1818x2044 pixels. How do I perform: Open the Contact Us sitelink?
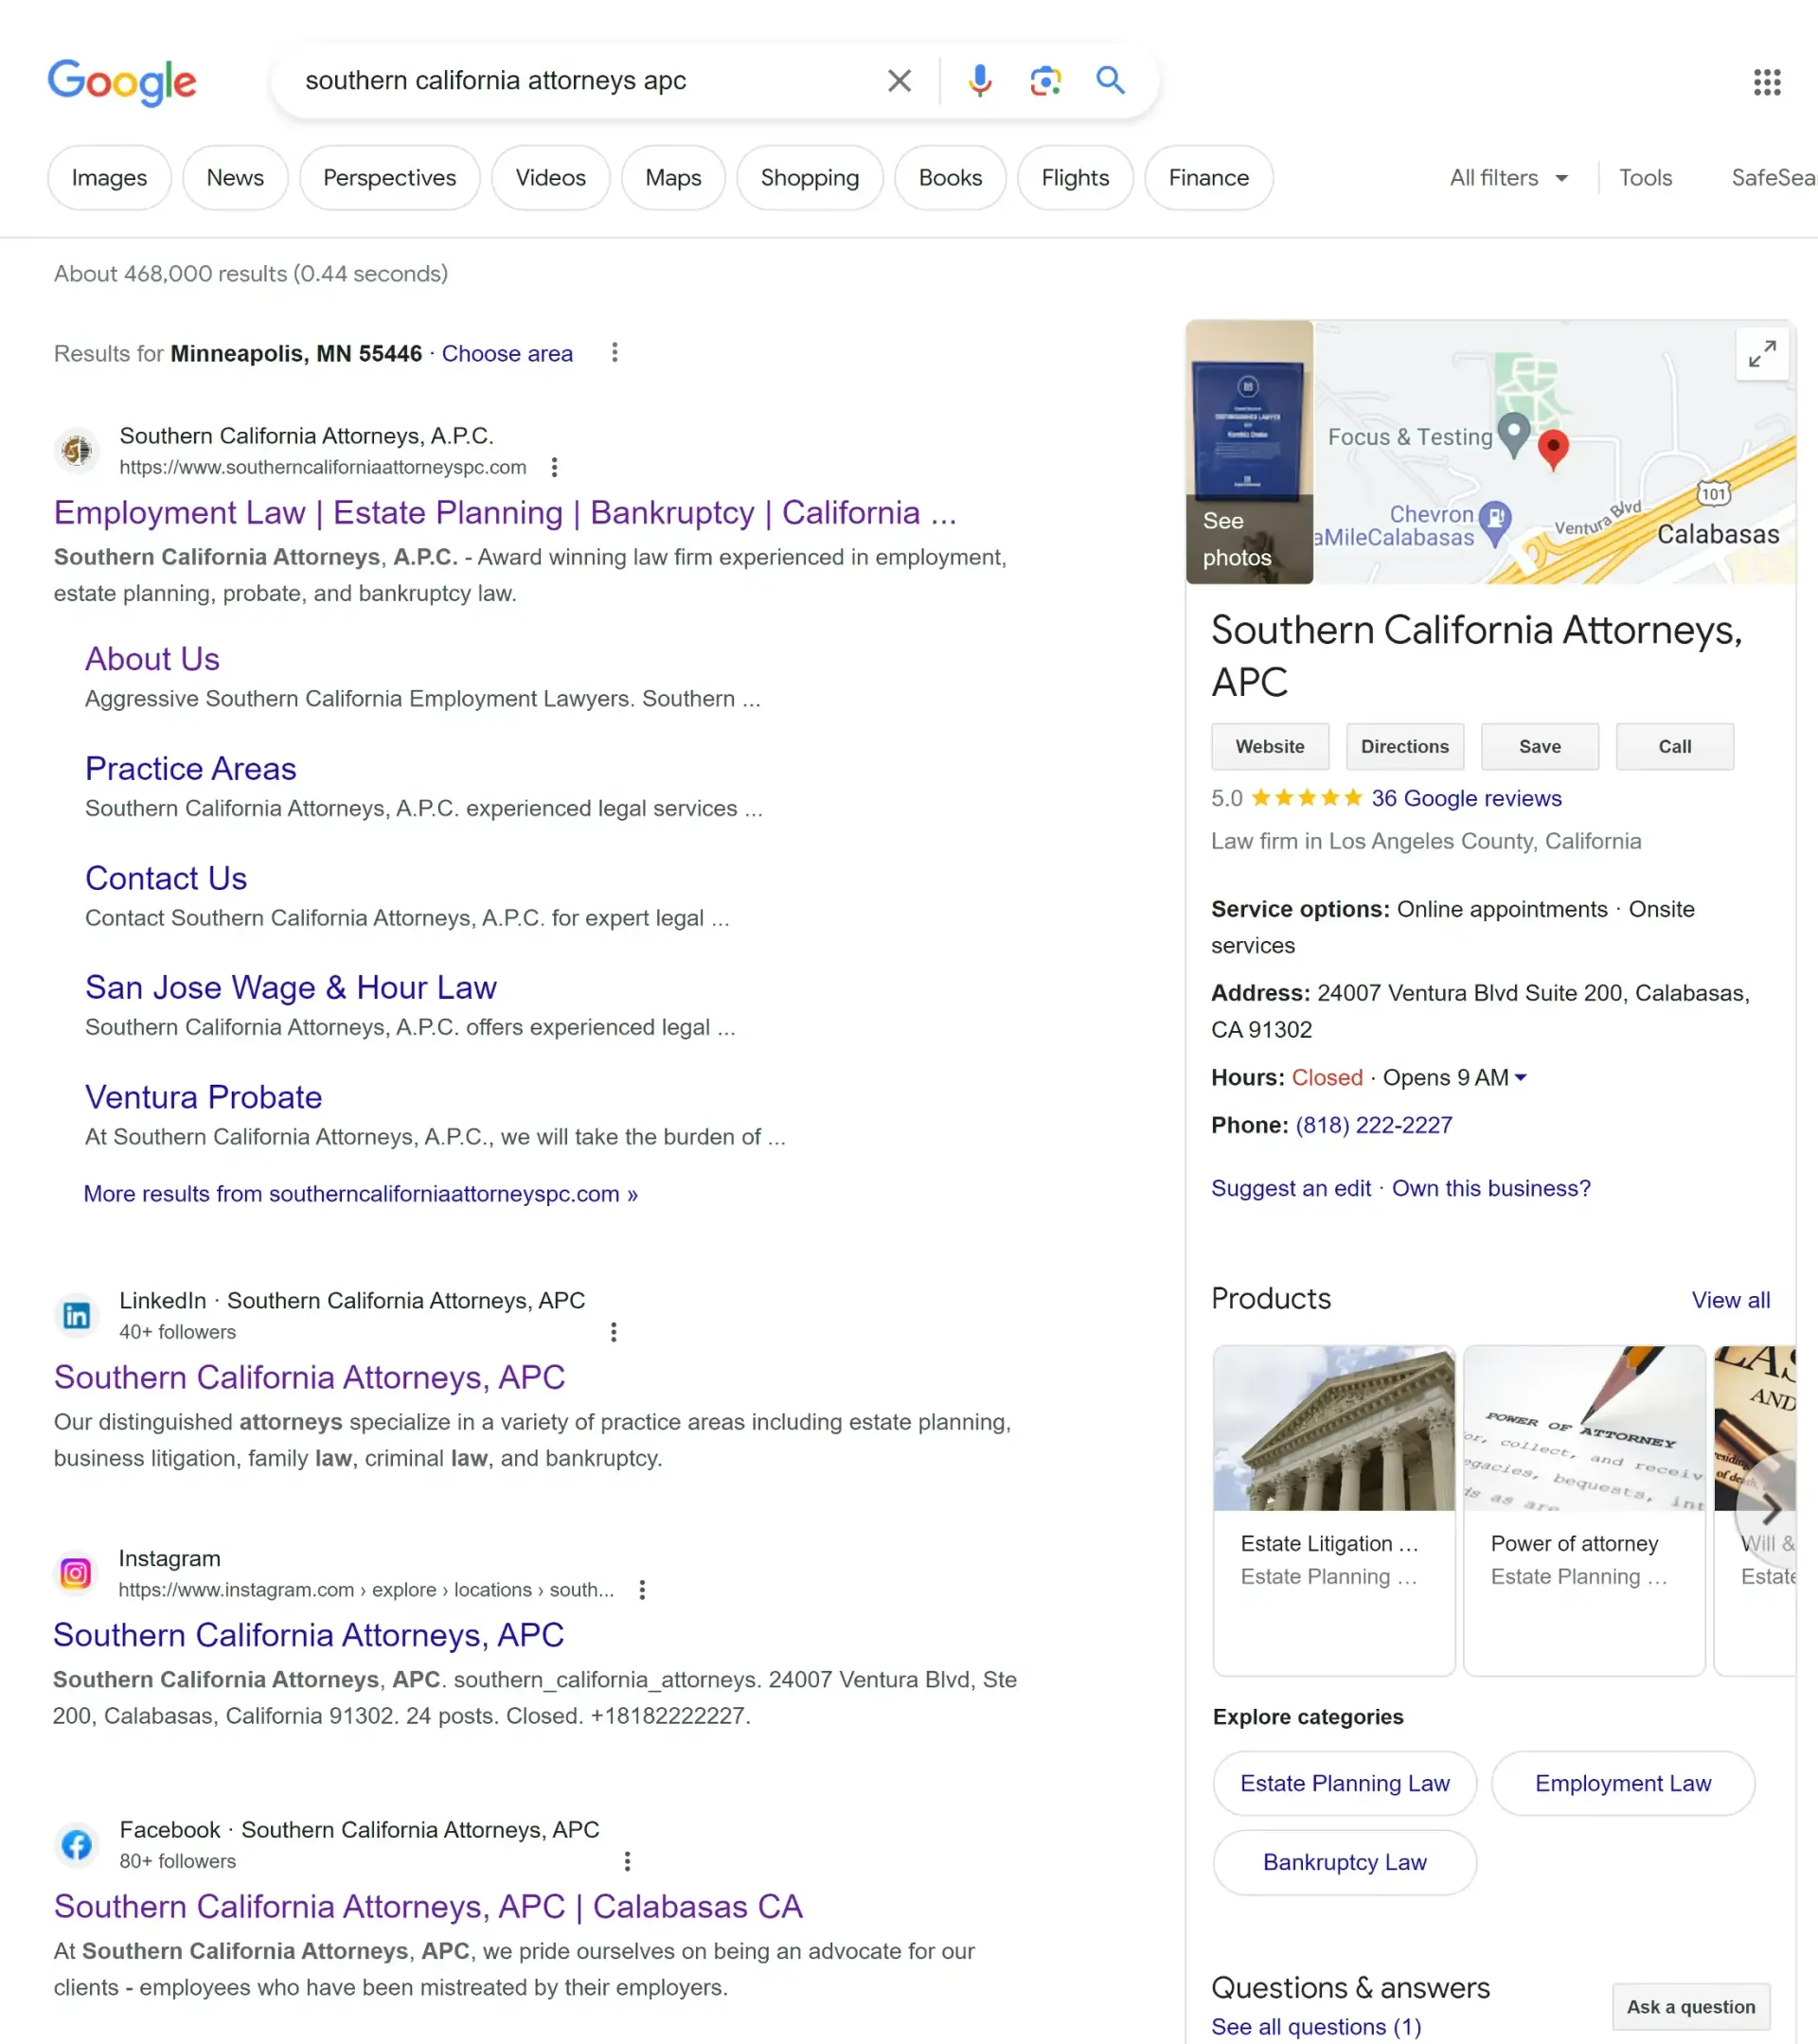pos(166,878)
